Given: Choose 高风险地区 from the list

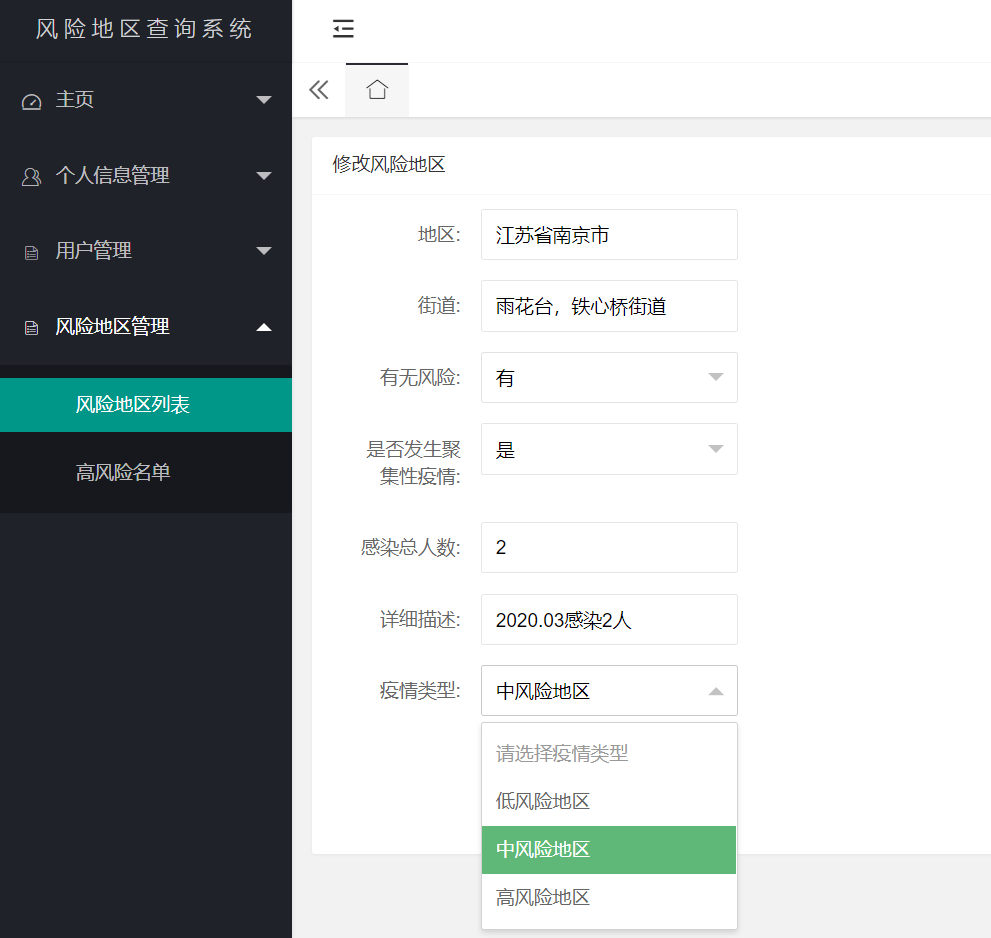Looking at the screenshot, I should [609, 898].
